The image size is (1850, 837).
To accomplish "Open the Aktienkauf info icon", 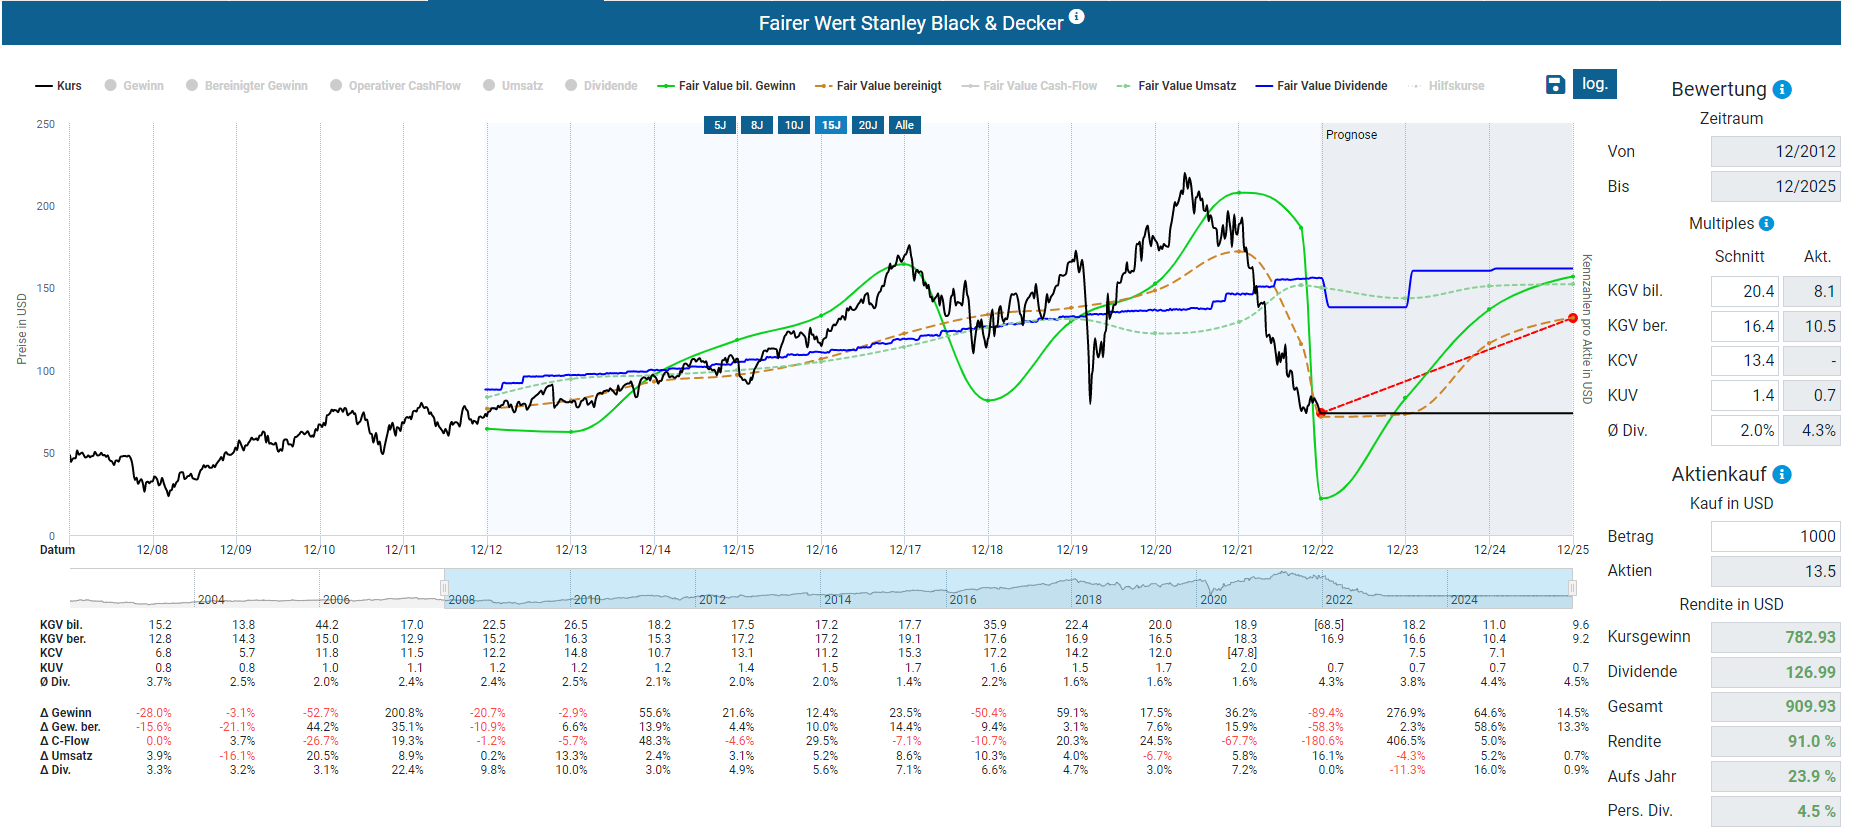I will coord(1782,475).
